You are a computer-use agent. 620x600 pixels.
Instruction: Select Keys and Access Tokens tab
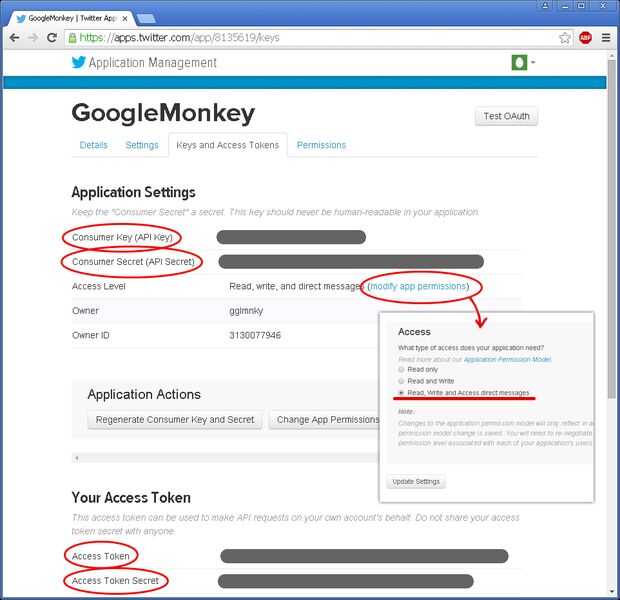click(228, 145)
